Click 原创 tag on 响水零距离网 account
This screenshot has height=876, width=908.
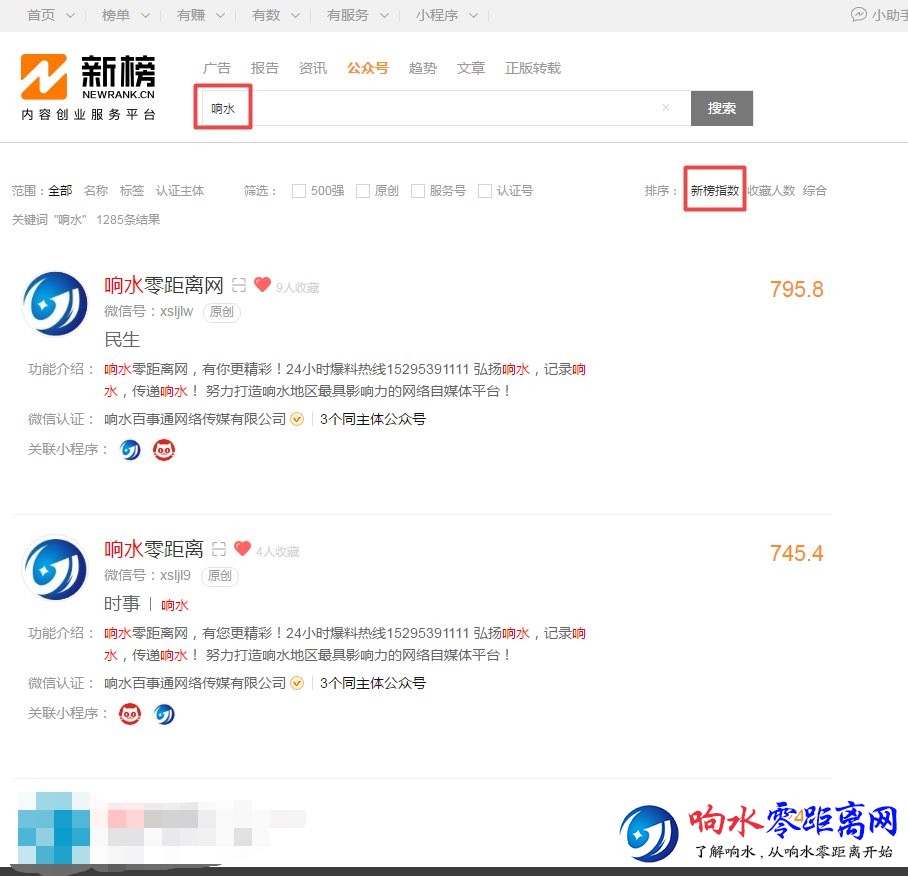tap(222, 312)
